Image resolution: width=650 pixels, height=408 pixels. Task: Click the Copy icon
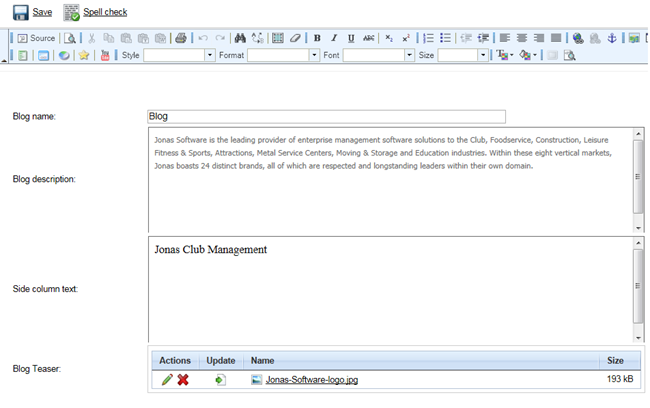click(x=109, y=38)
